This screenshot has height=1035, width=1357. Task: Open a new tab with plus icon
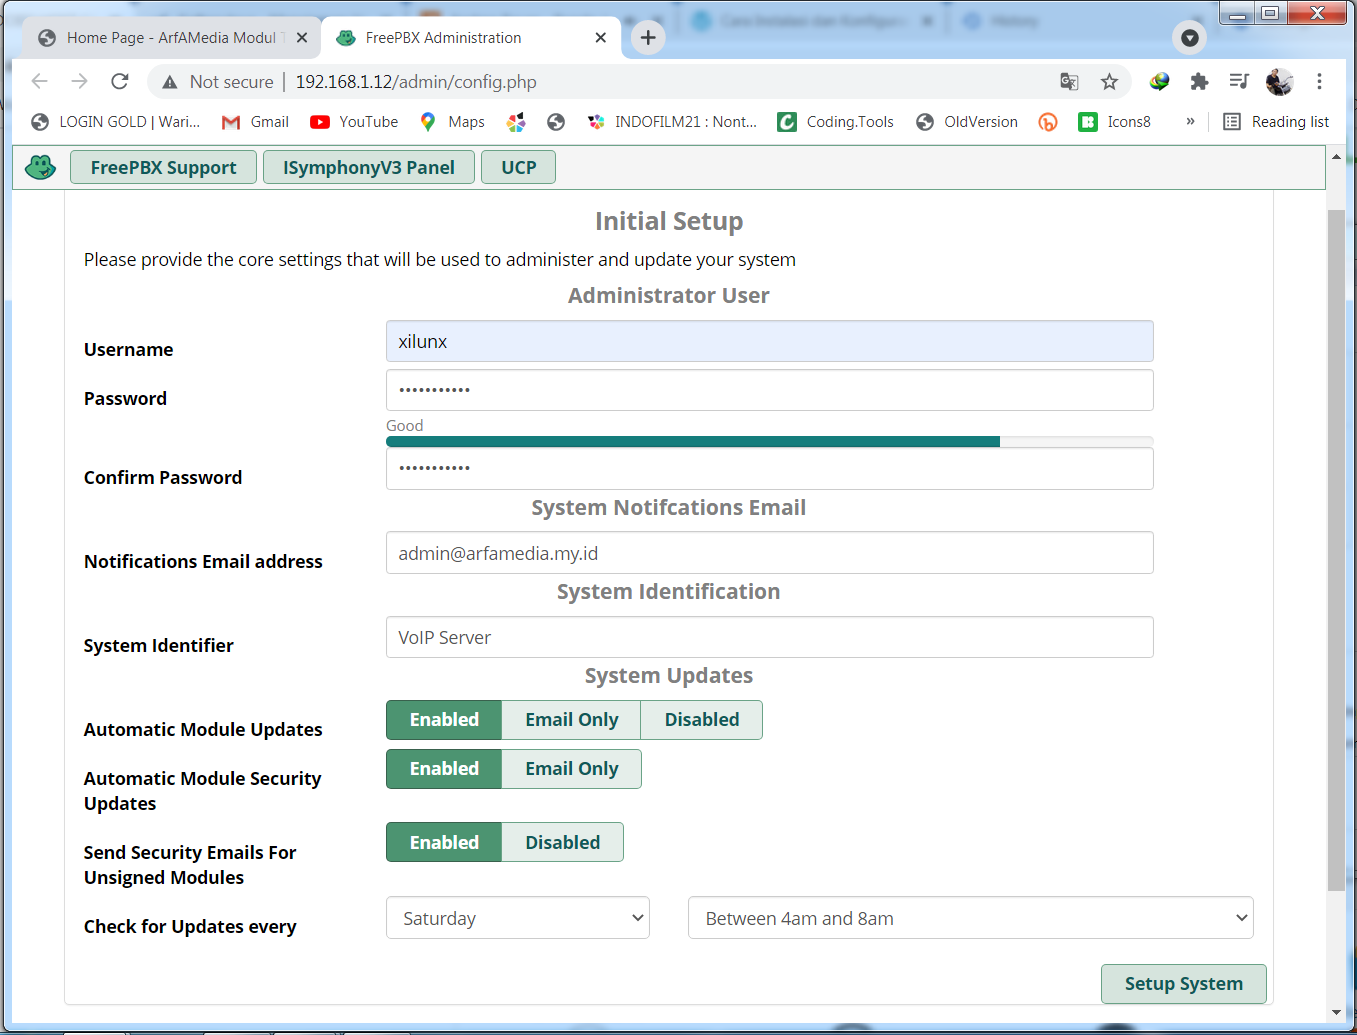tap(648, 37)
